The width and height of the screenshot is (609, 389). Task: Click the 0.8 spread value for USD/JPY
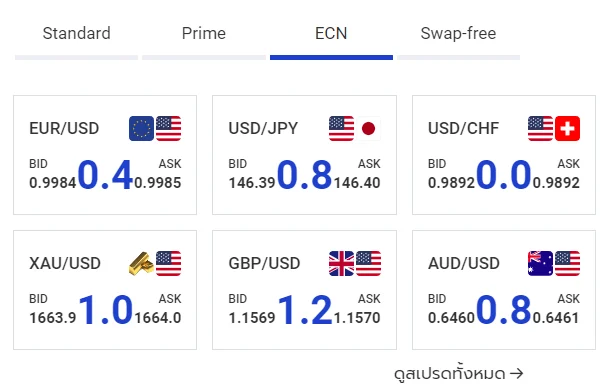(x=304, y=175)
